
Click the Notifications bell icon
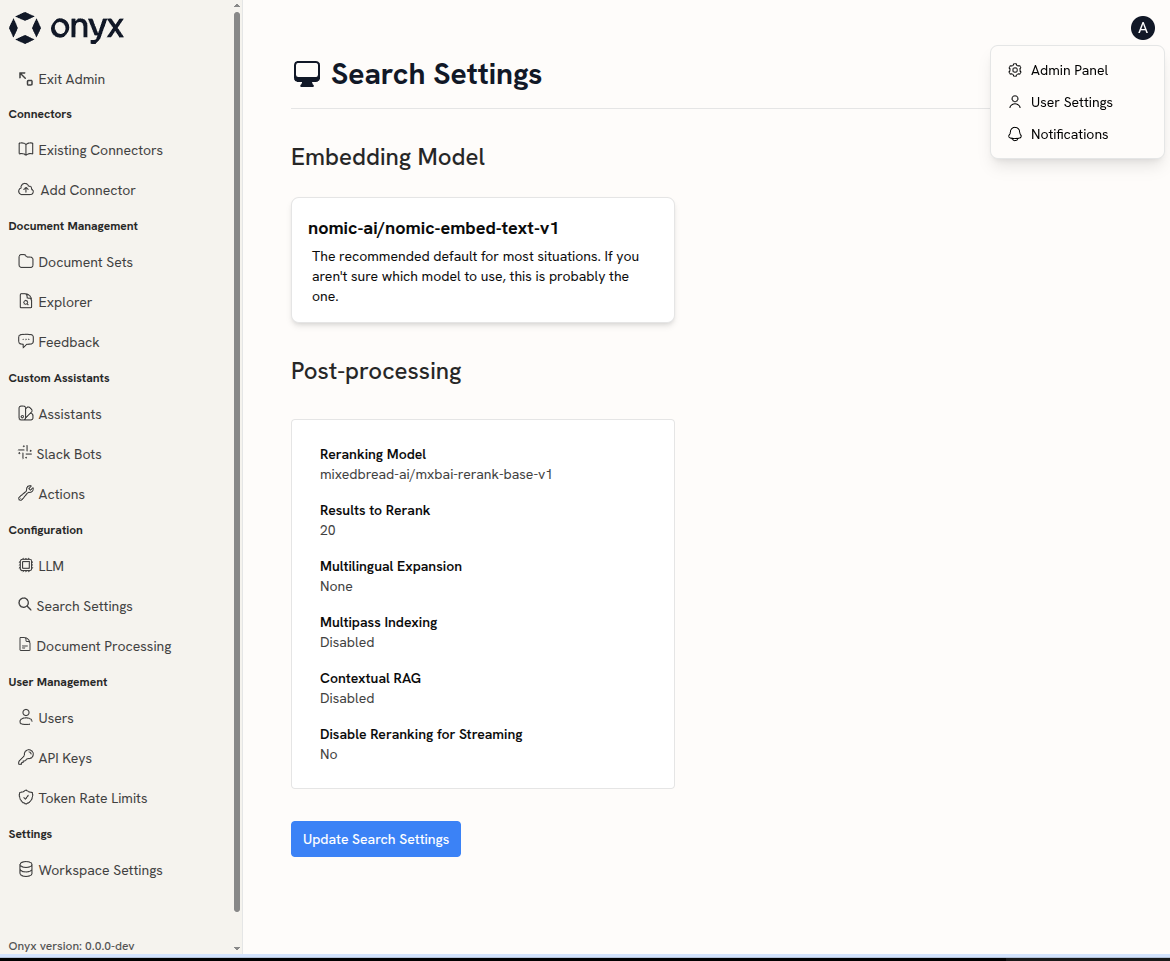tap(1015, 134)
